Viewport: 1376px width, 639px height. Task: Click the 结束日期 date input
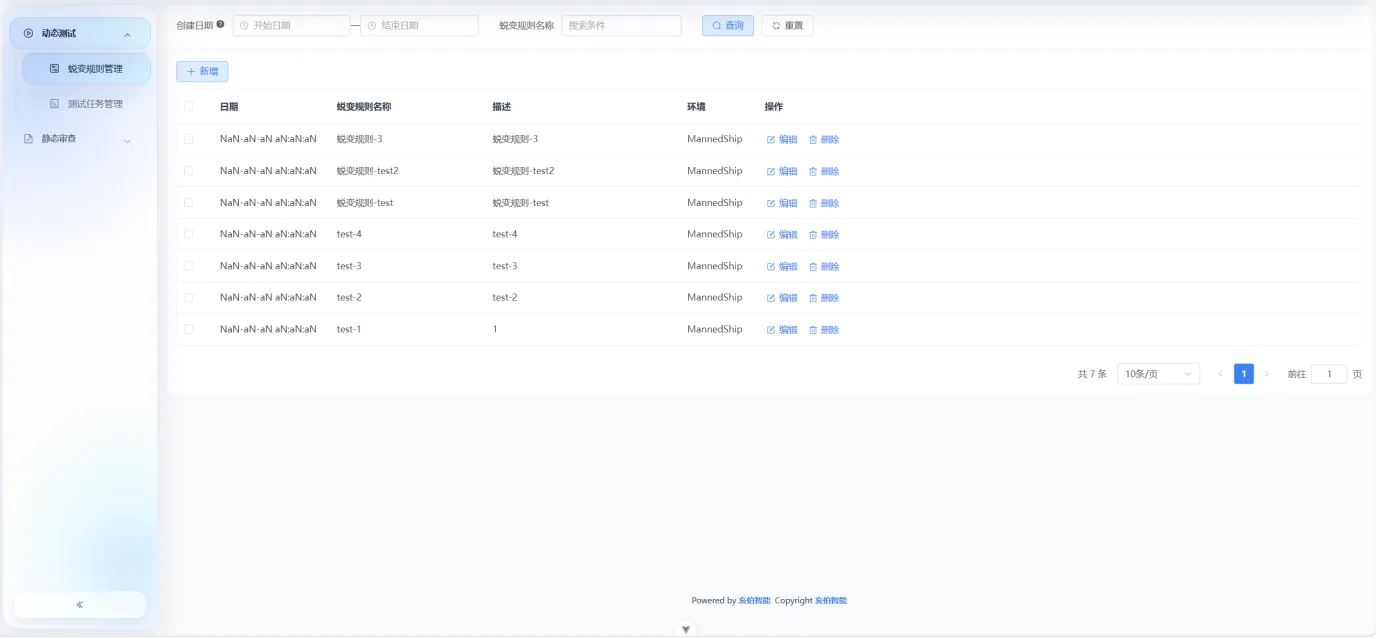(419, 25)
